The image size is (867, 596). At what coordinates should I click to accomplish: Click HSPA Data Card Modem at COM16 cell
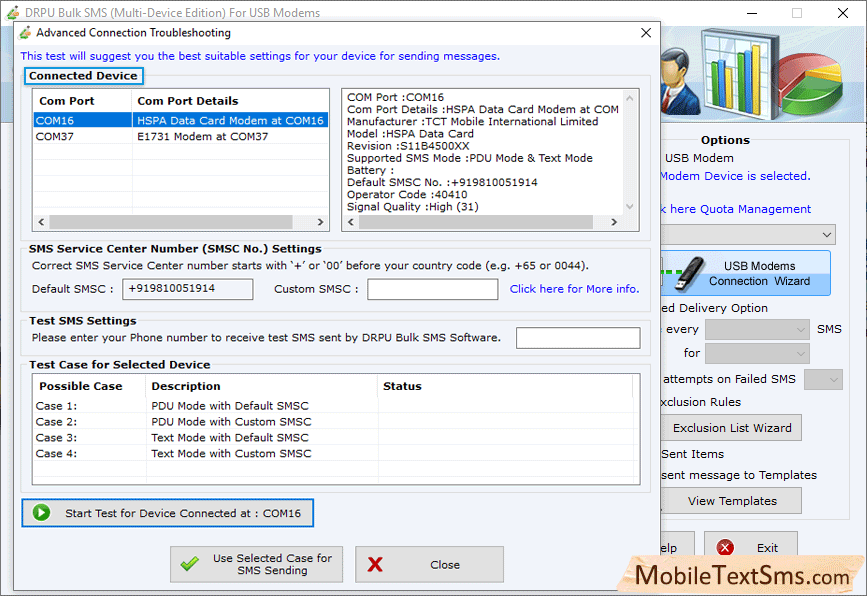(230, 121)
